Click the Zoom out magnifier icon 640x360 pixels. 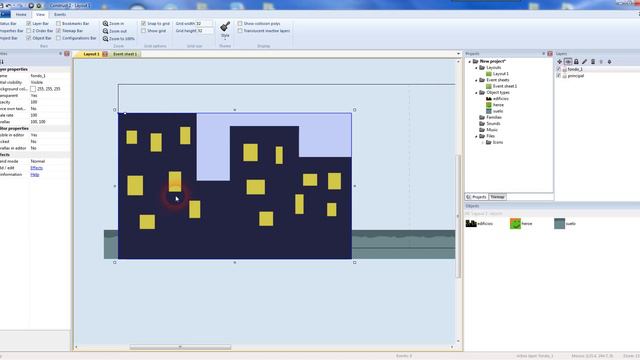pos(105,31)
